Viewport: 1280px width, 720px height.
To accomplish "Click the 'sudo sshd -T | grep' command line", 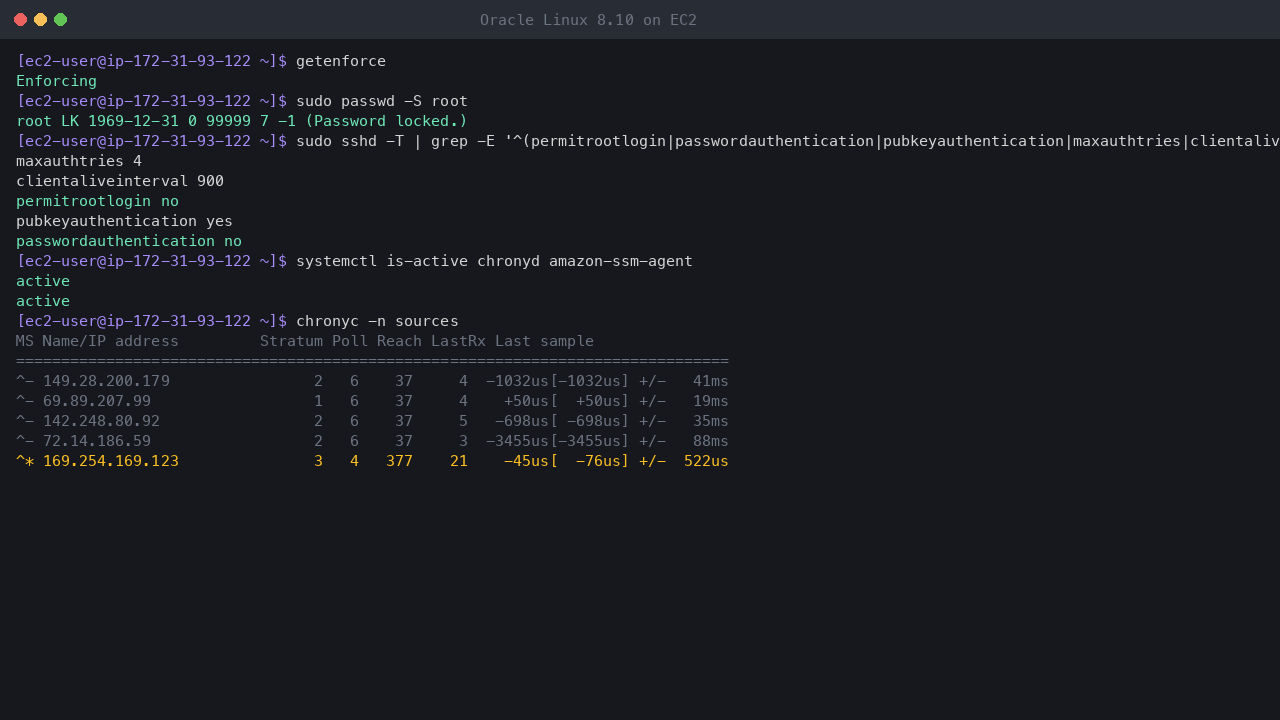I will click(788, 141).
